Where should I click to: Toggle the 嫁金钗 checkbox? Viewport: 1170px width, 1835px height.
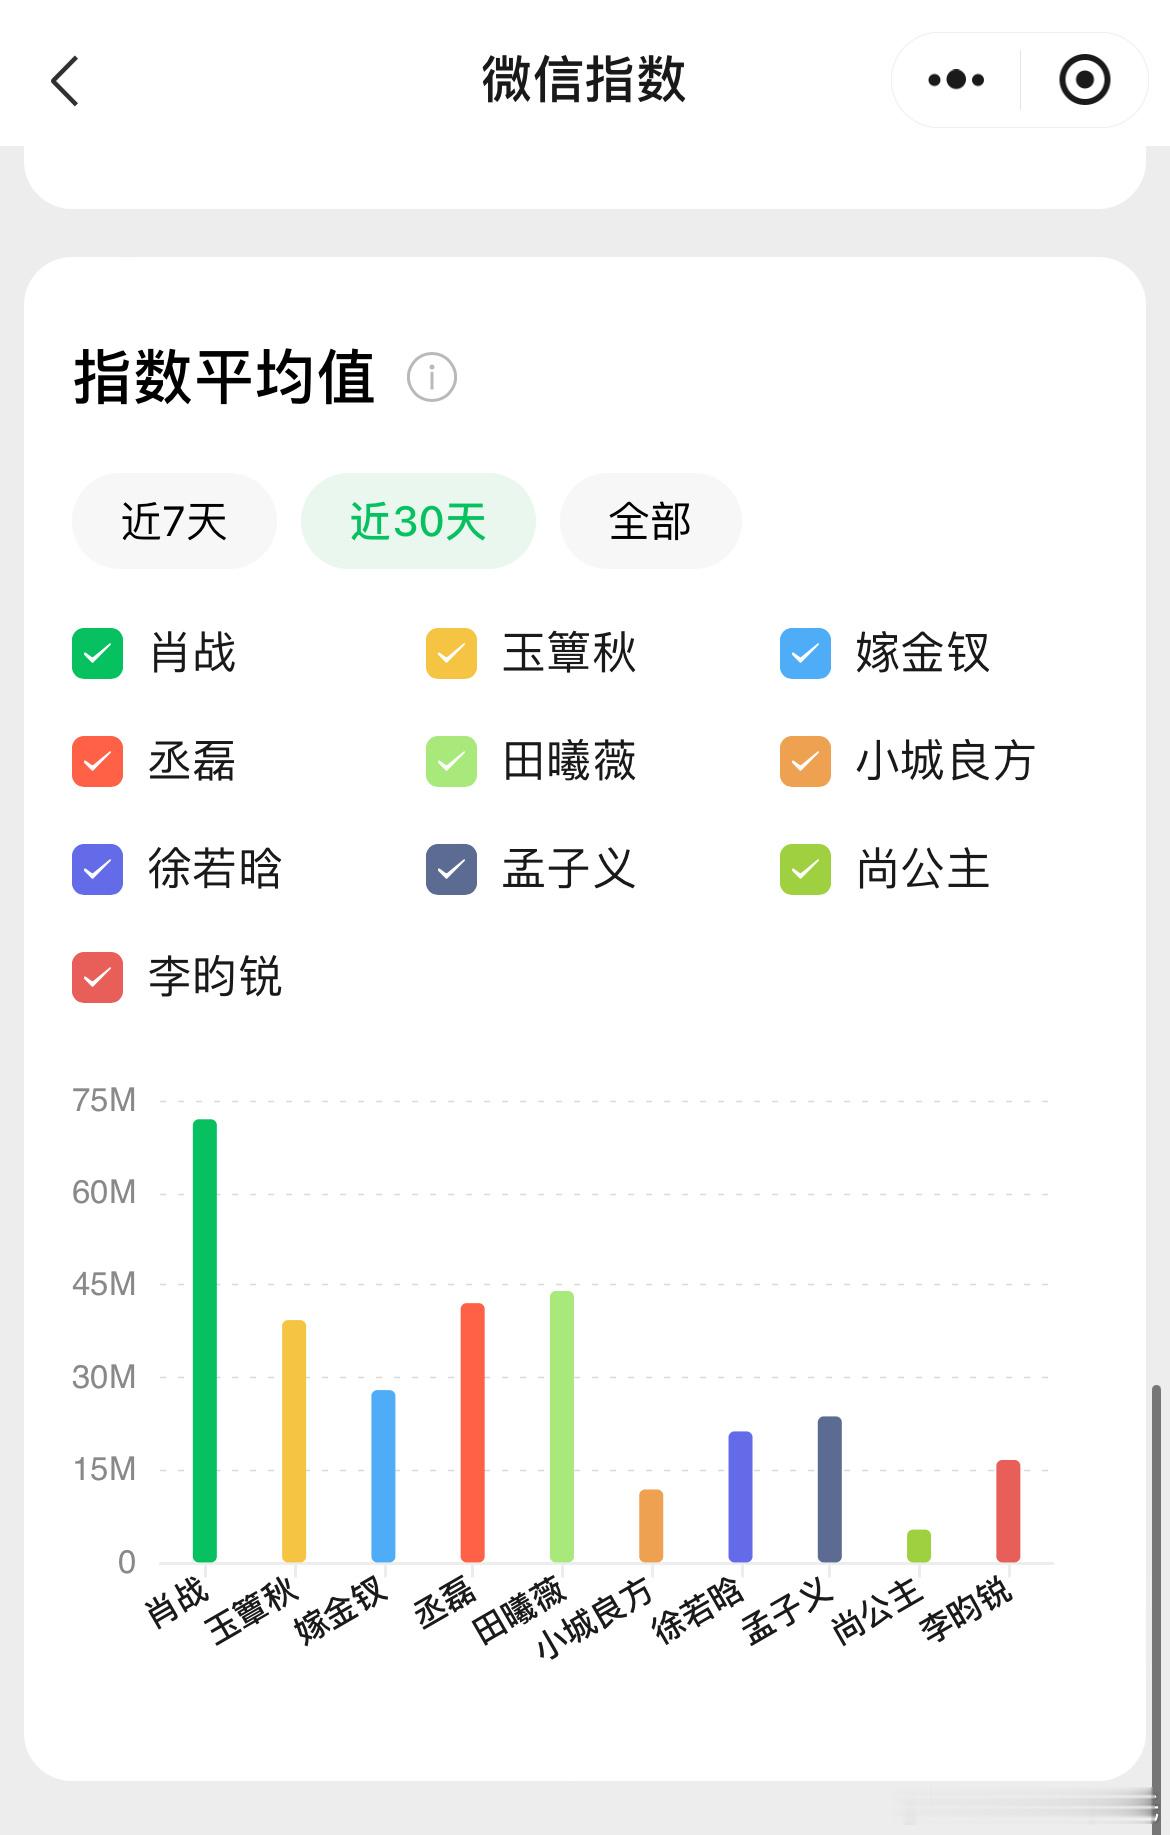805,653
